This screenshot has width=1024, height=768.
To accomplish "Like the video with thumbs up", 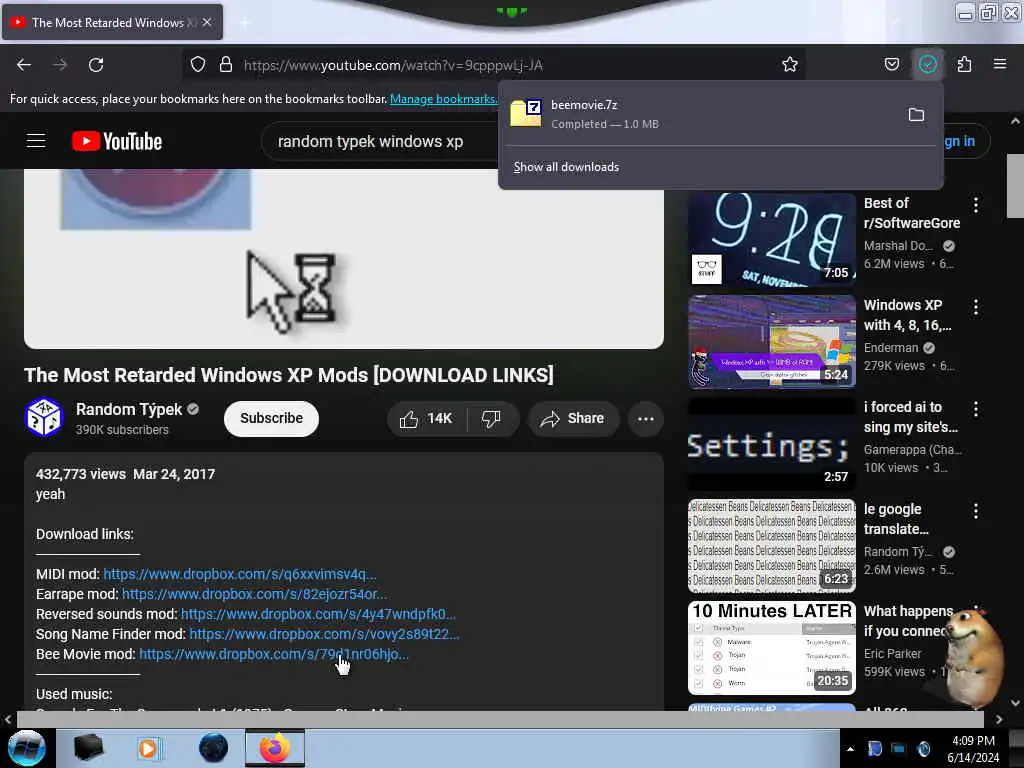I will pos(428,419).
